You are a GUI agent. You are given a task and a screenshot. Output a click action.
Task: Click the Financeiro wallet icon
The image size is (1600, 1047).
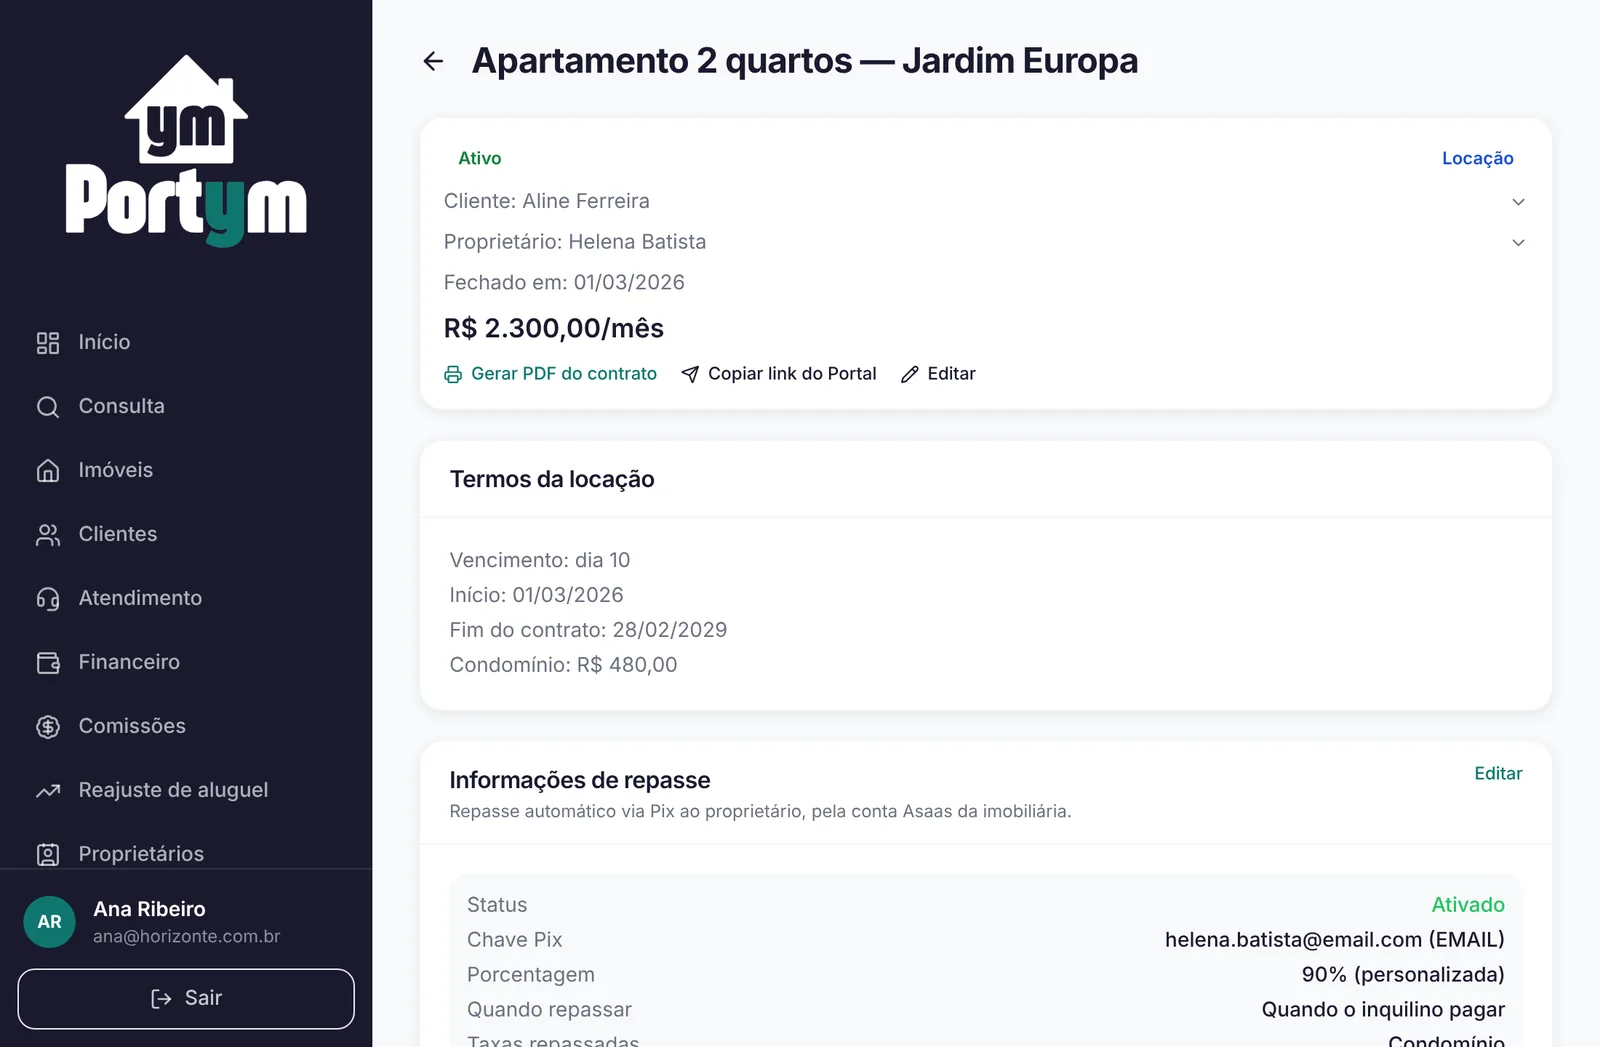(x=48, y=663)
